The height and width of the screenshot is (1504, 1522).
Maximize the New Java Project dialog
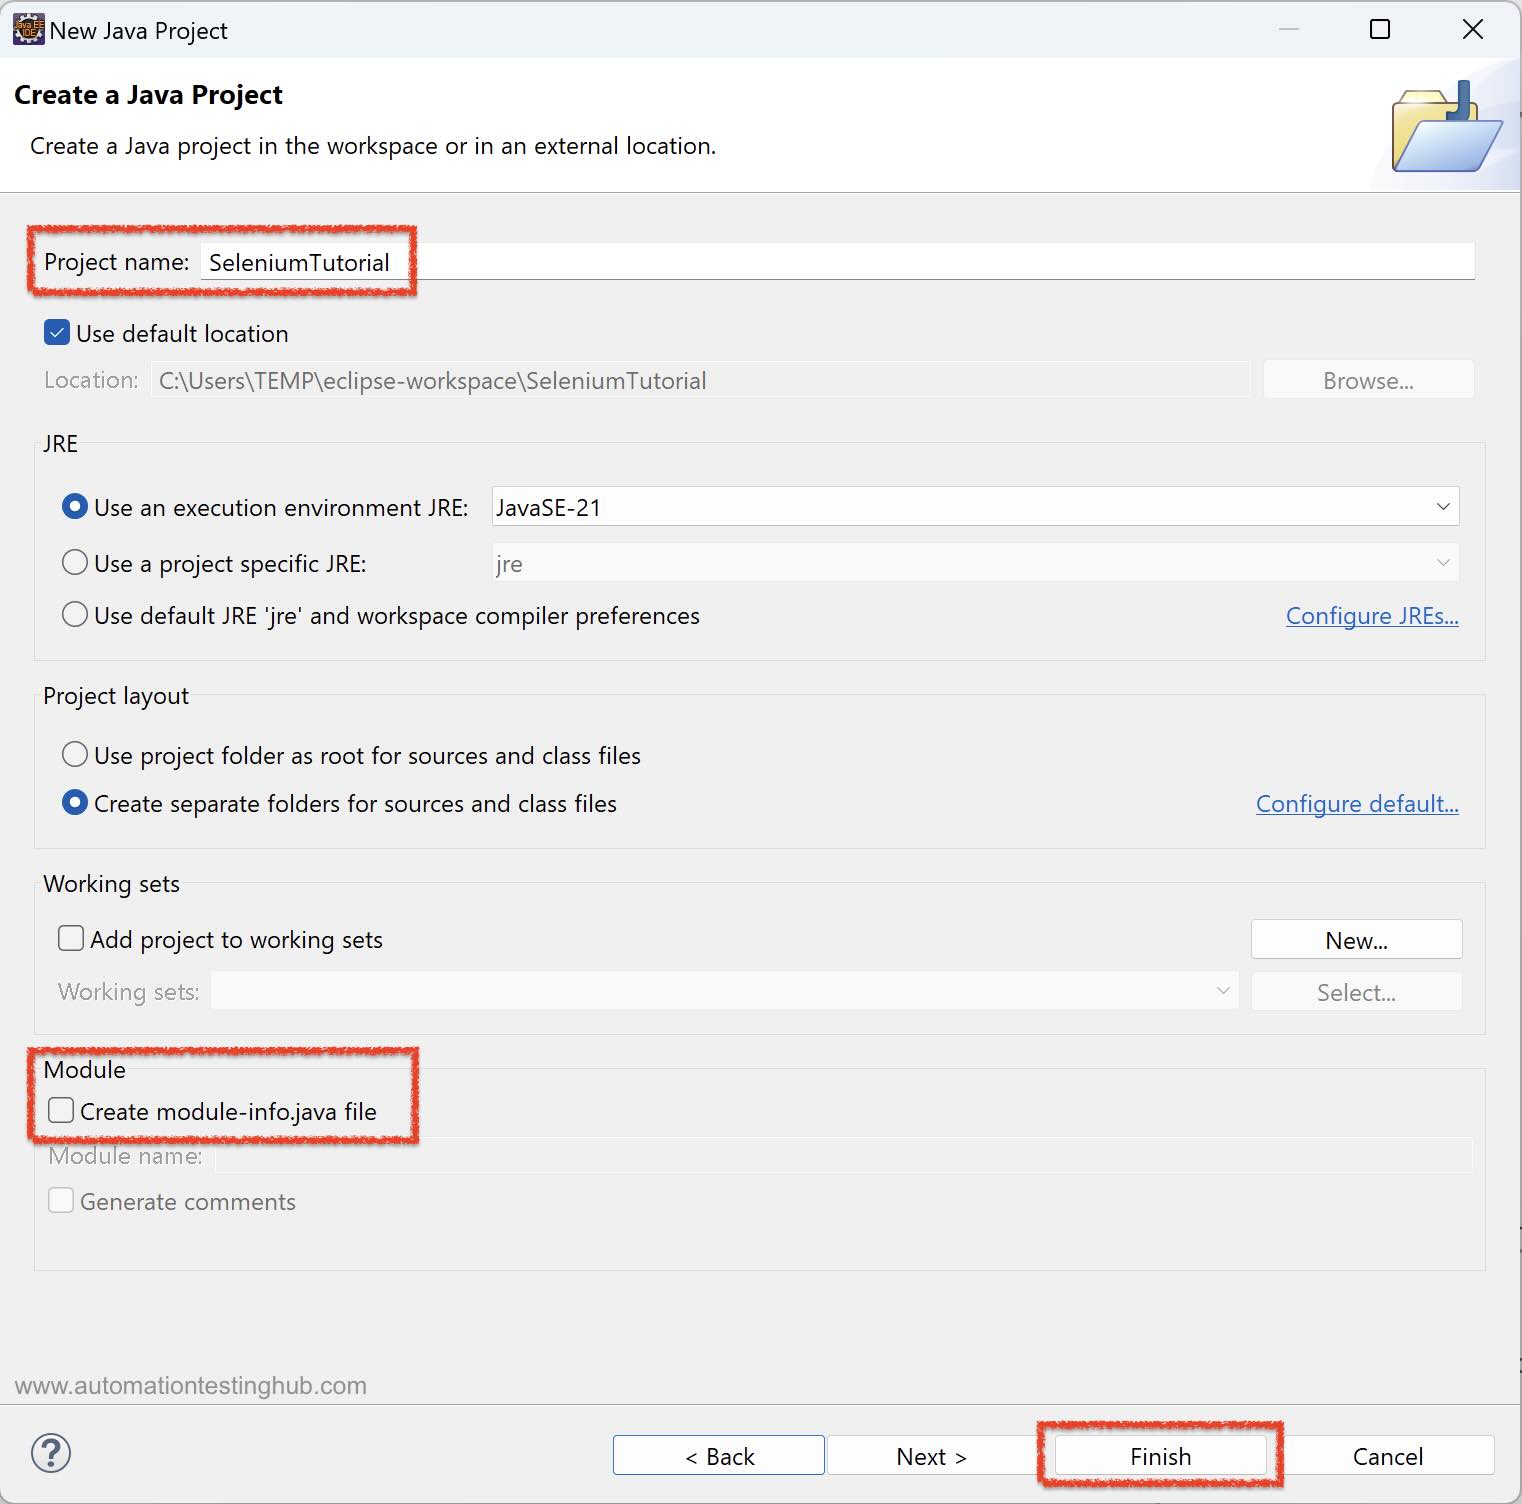pos(1379,30)
